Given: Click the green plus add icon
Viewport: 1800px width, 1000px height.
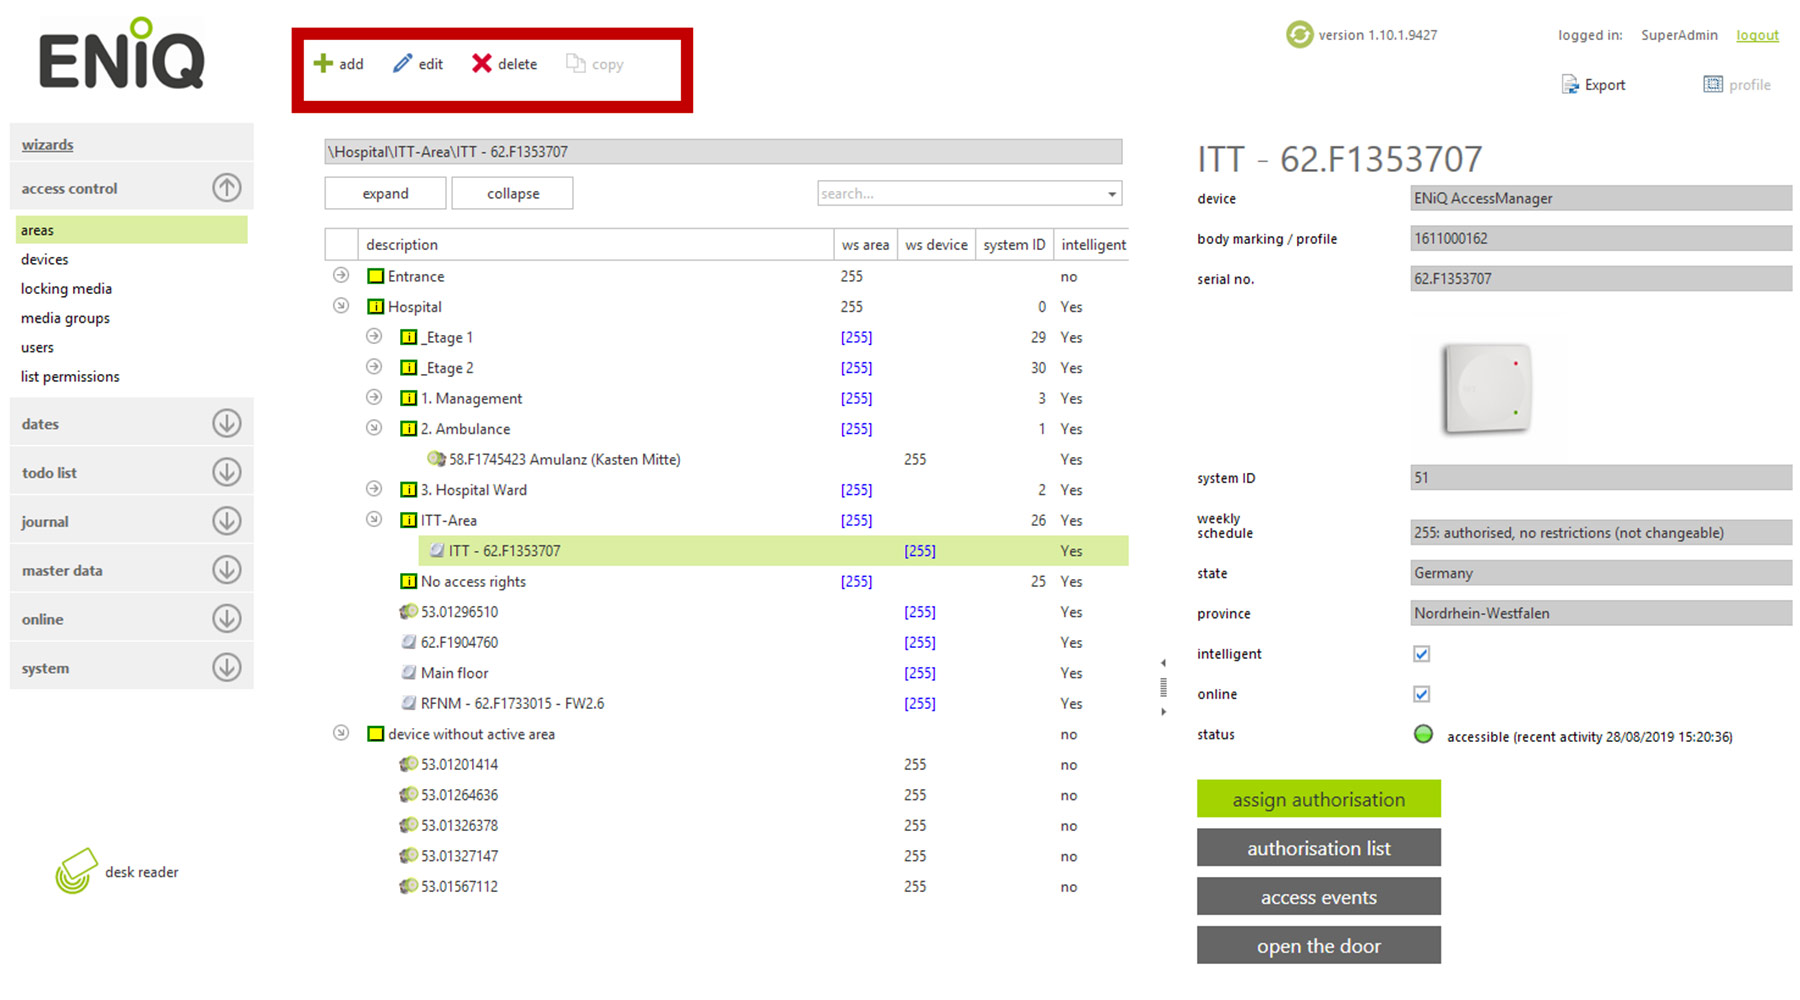Looking at the screenshot, I should pos(323,64).
